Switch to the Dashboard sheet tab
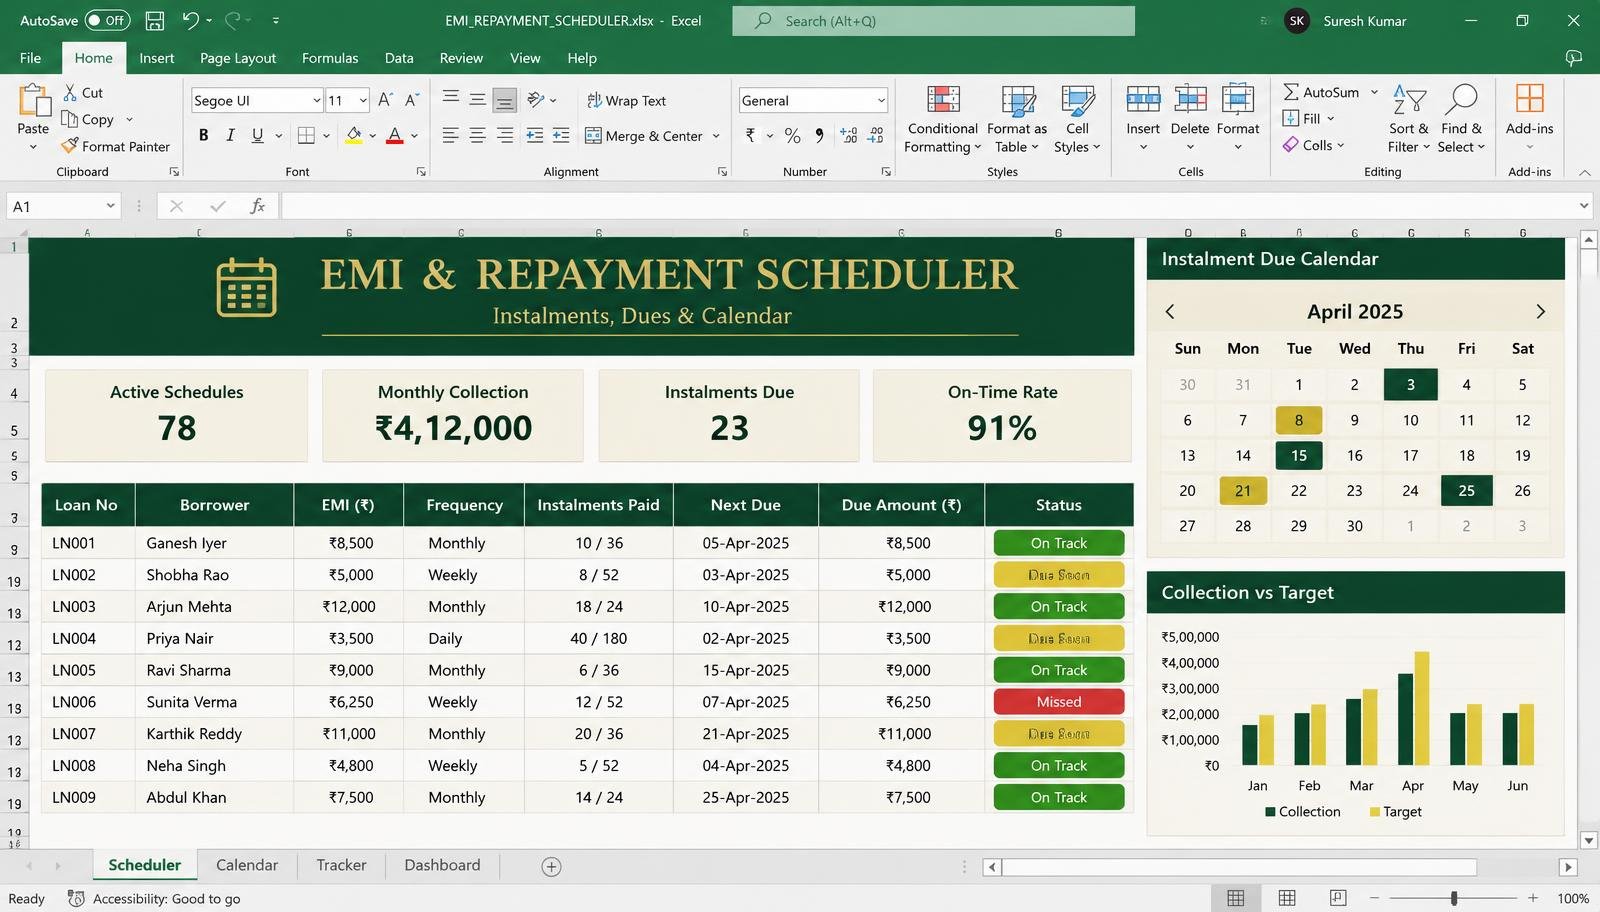 point(442,865)
